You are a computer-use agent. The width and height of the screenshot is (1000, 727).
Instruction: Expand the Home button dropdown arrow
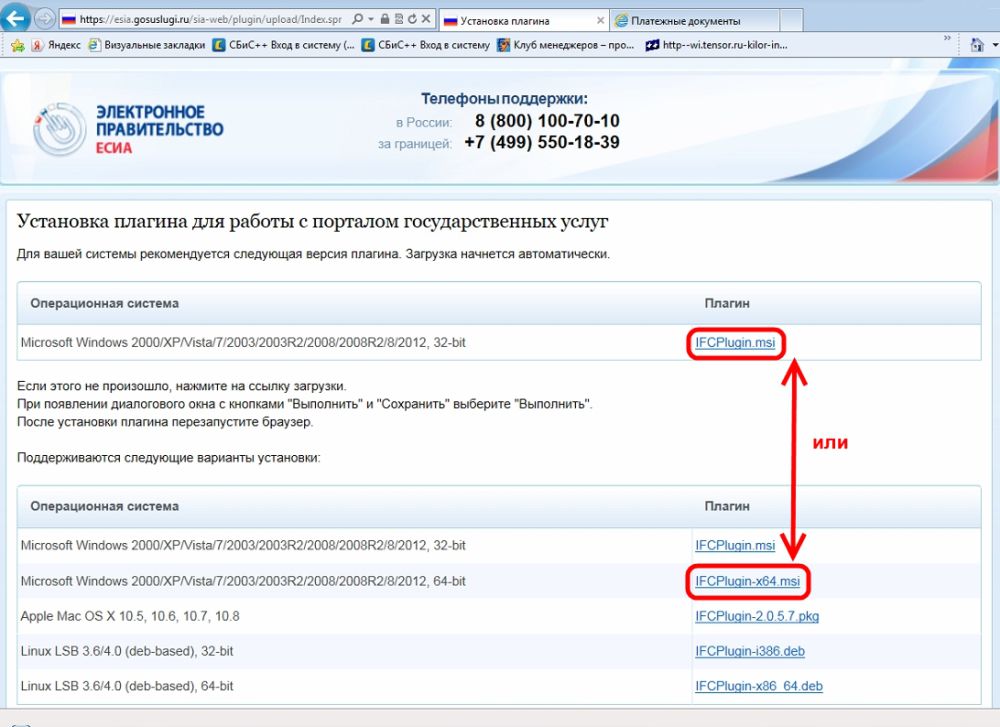point(994,45)
